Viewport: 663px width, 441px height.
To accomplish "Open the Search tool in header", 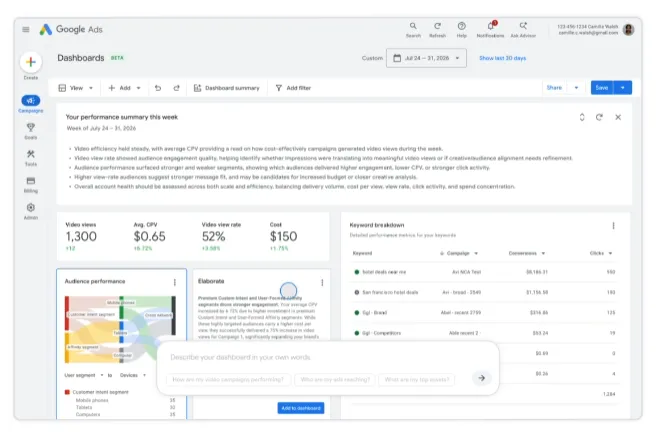I will coord(413,30).
